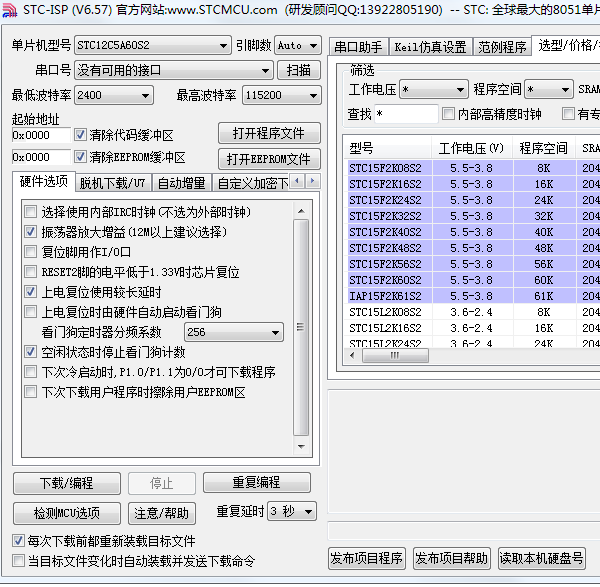Viewport: 600px width, 587px height.
Task: Open the 工作电压 filter dropdown
Action: [x=434, y=90]
